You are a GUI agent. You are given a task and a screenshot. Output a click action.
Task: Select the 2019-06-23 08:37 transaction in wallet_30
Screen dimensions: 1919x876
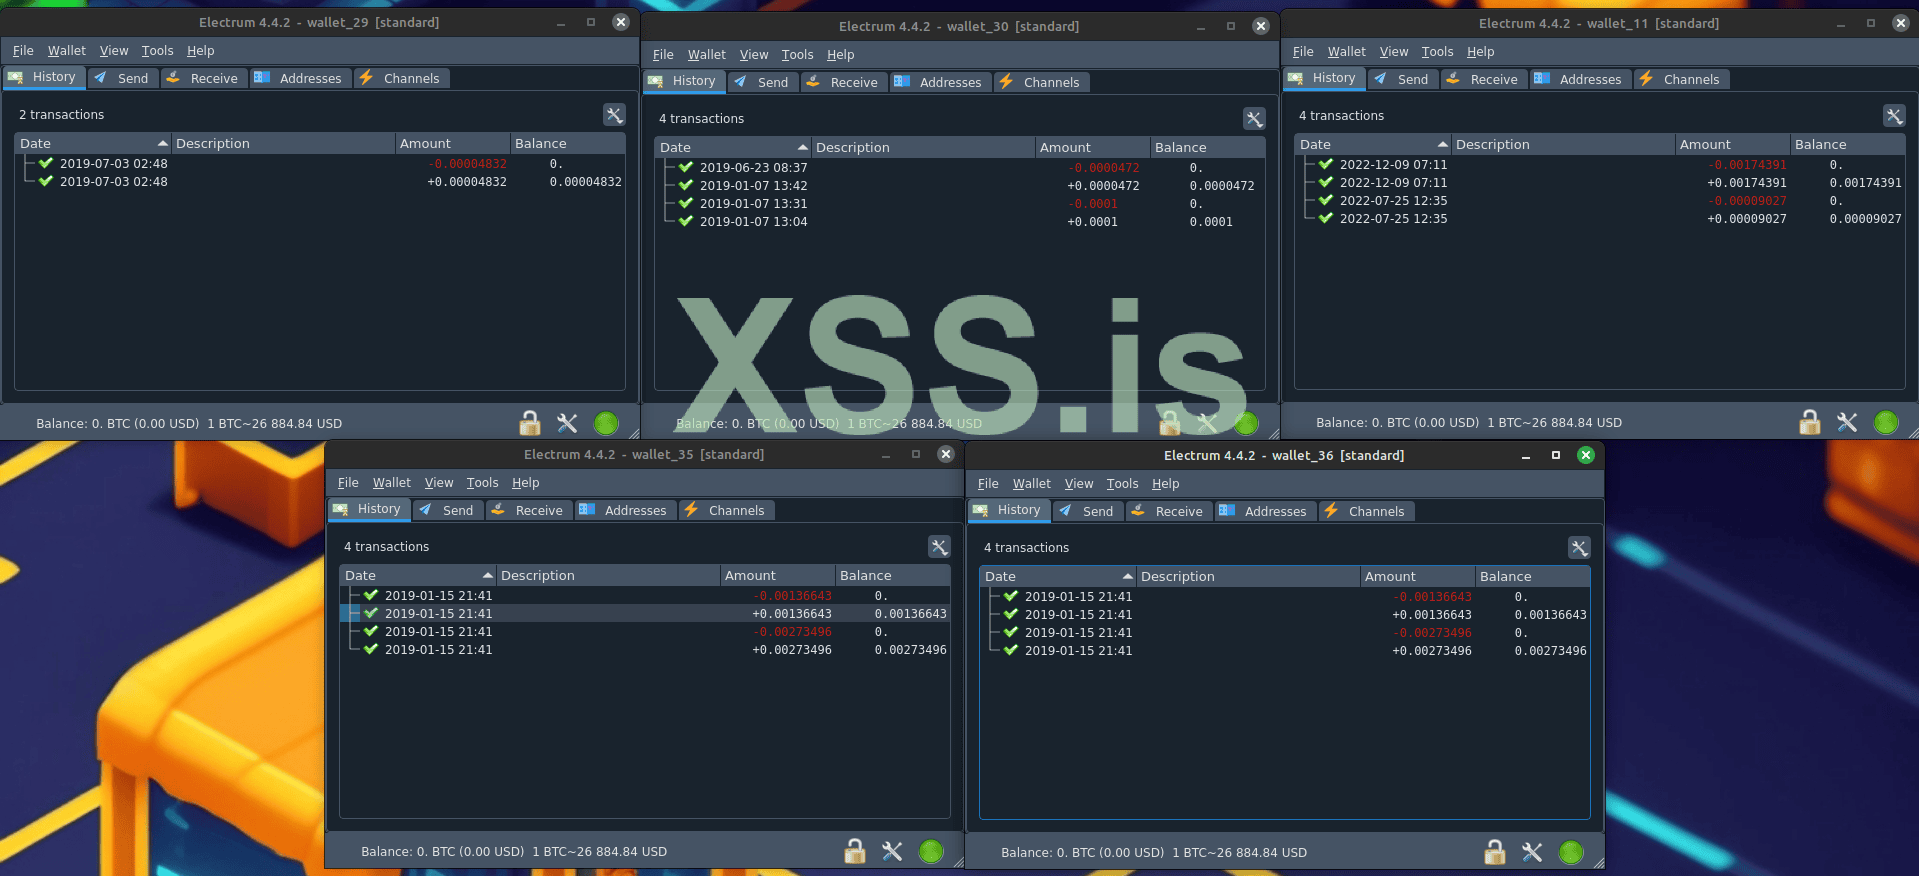[x=960, y=168]
